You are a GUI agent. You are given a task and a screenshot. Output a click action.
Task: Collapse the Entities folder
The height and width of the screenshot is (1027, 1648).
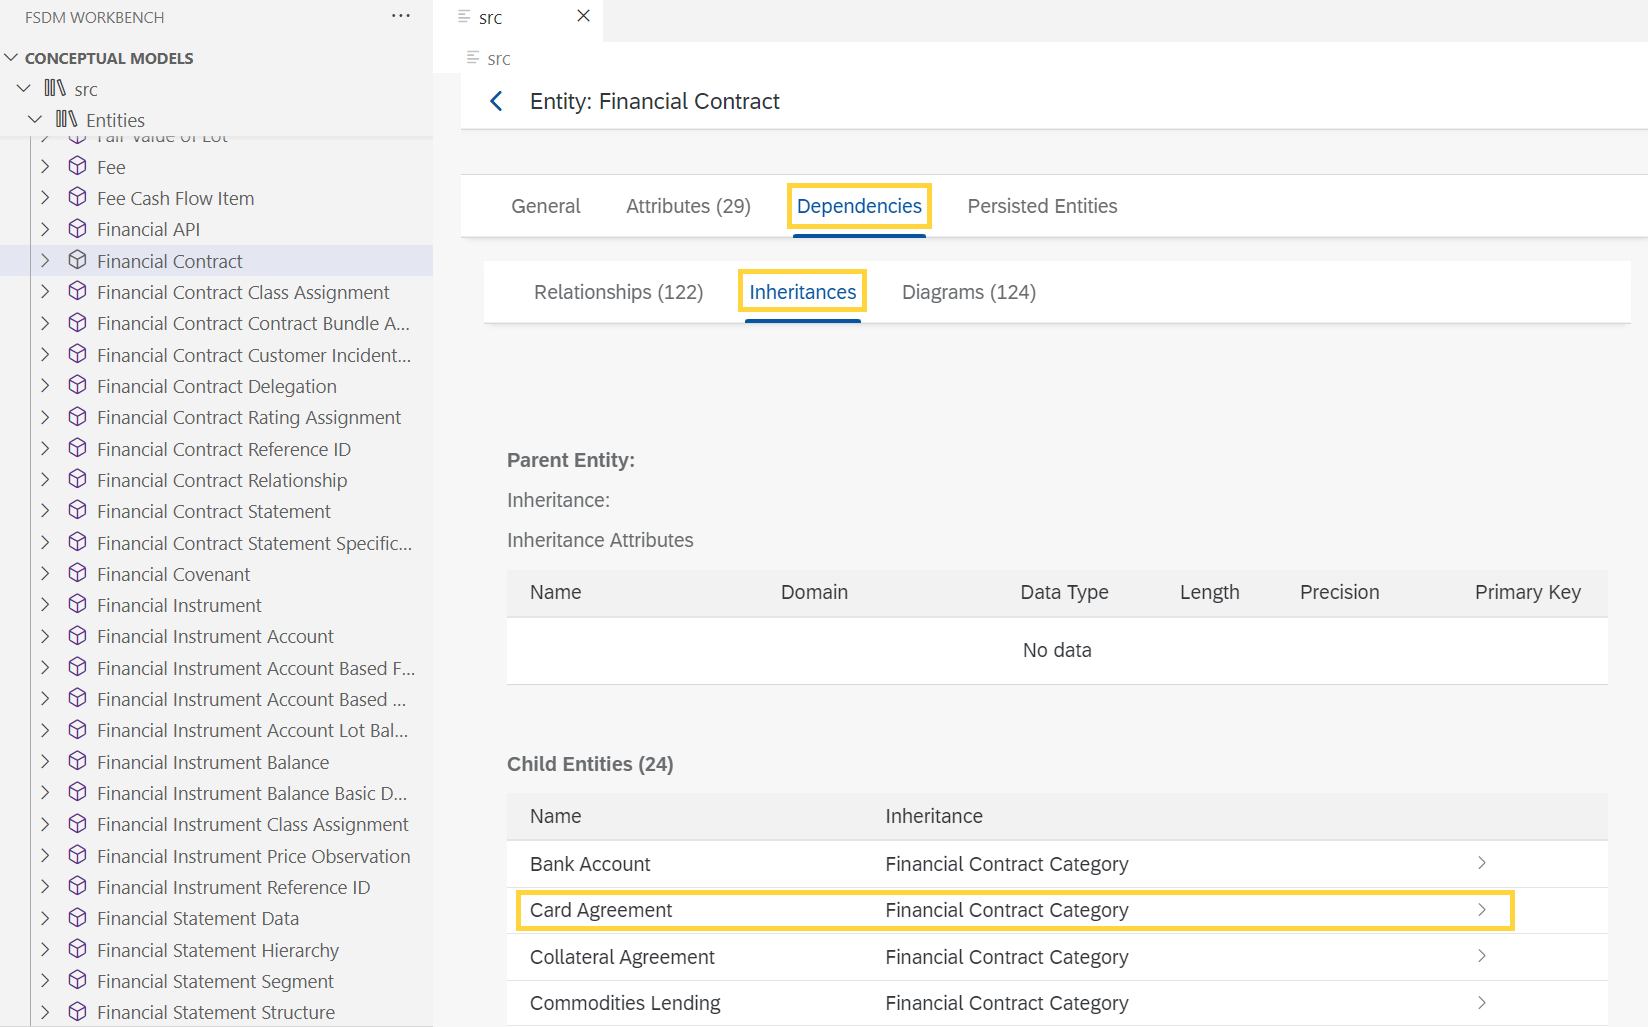click(35, 119)
